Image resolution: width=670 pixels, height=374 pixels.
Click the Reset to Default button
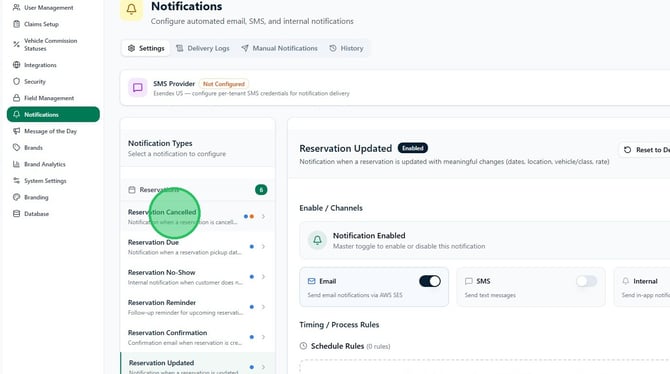644,150
